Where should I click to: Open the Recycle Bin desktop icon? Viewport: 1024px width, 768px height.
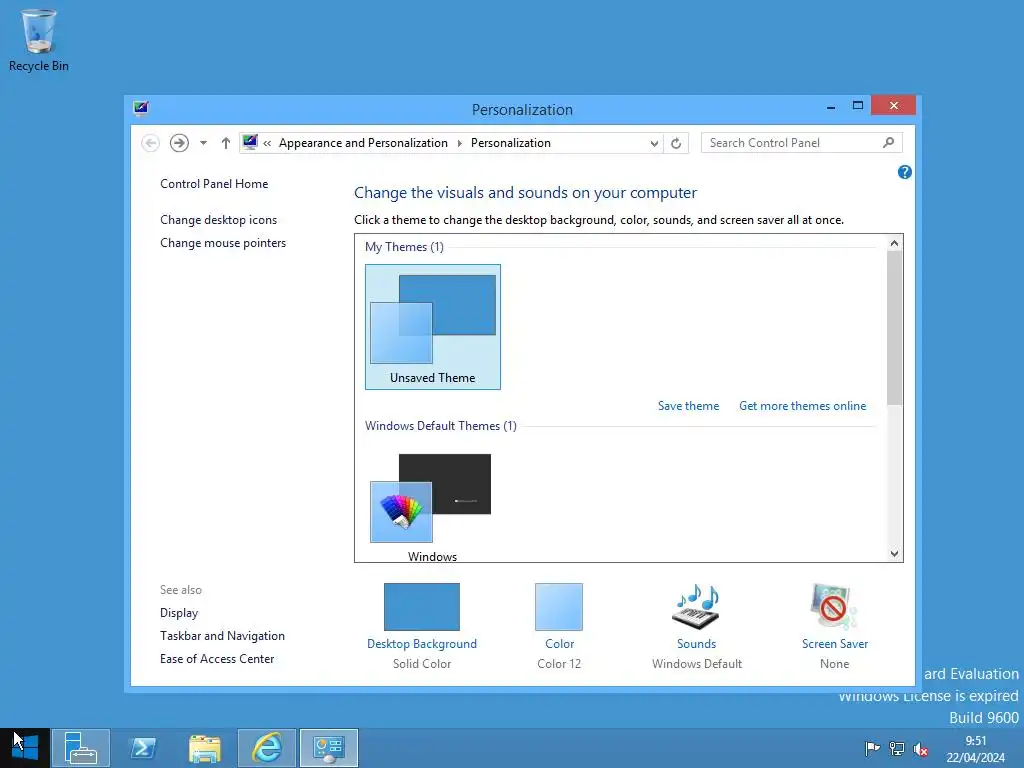tap(39, 40)
